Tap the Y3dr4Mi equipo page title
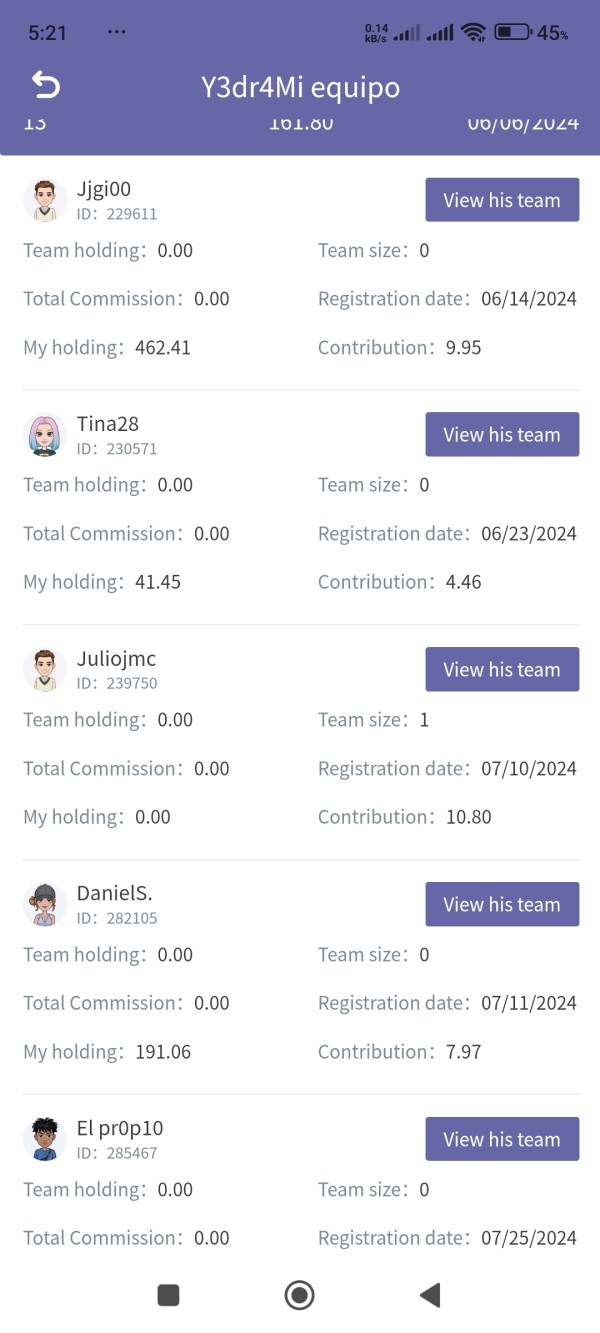 point(300,87)
